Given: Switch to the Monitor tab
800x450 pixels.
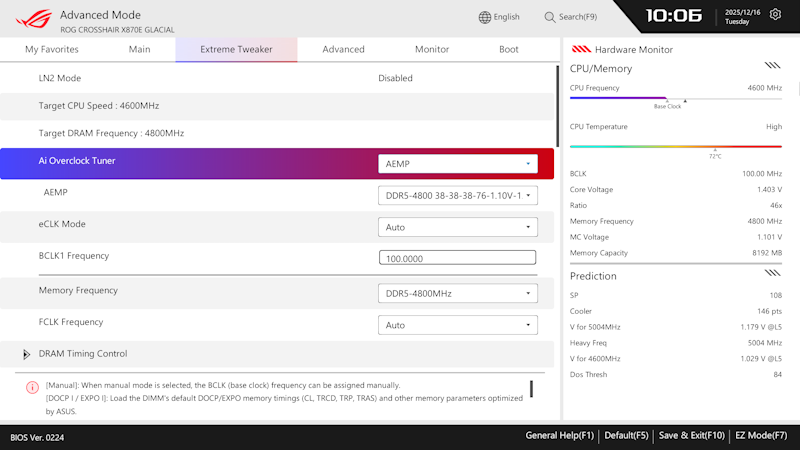Looking at the screenshot, I should click(432, 49).
